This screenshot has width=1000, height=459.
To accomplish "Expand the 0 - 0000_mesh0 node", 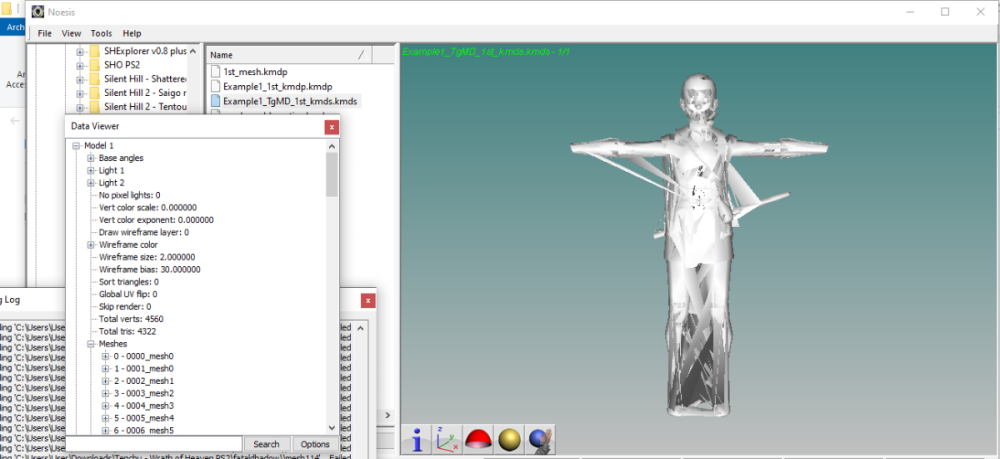I will (x=105, y=356).
